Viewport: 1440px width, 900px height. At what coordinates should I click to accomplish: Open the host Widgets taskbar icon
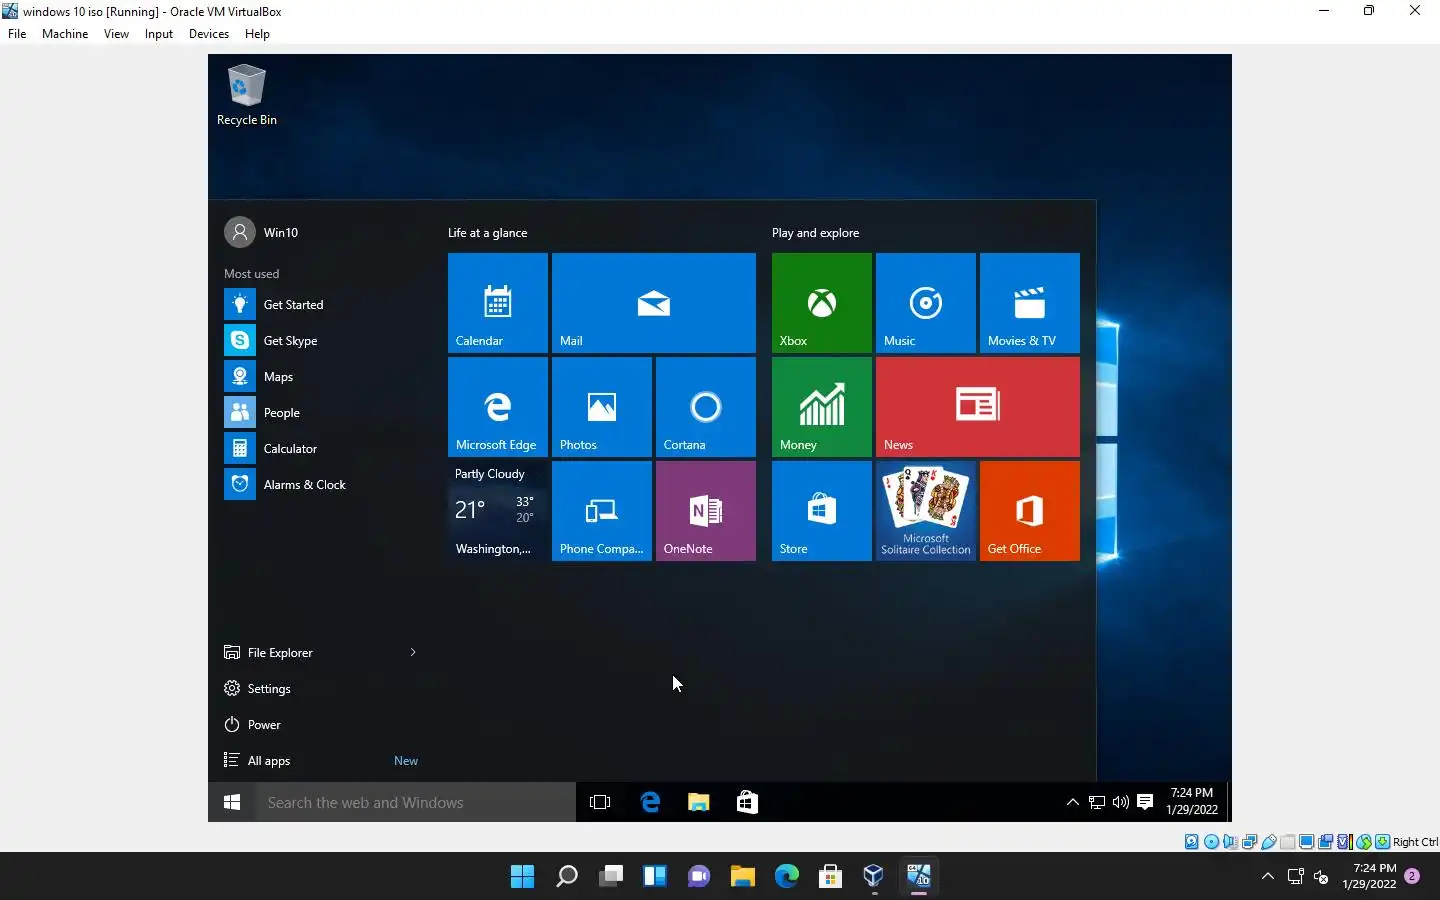[x=654, y=877]
